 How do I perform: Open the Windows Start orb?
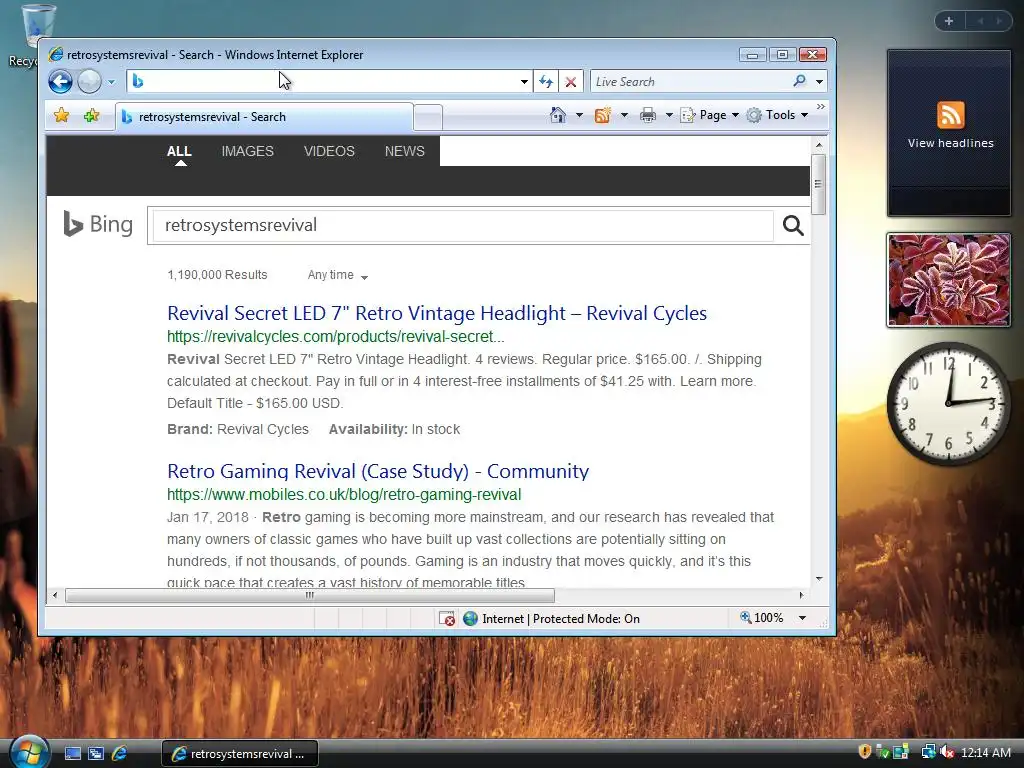point(28,751)
